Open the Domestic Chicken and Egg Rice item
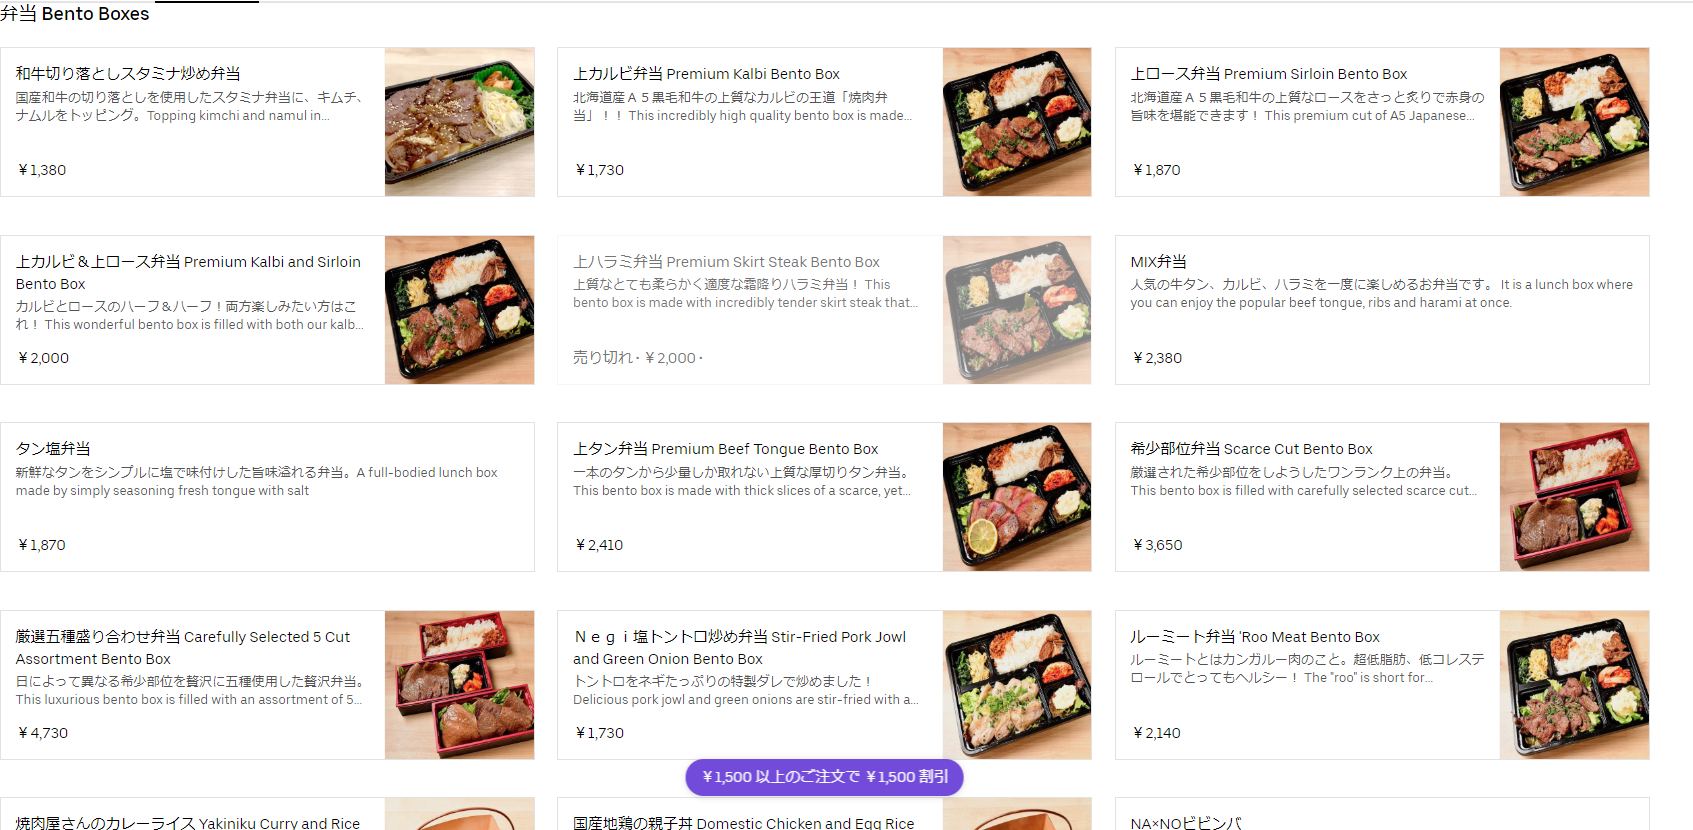This screenshot has width=1693, height=830. click(824, 814)
